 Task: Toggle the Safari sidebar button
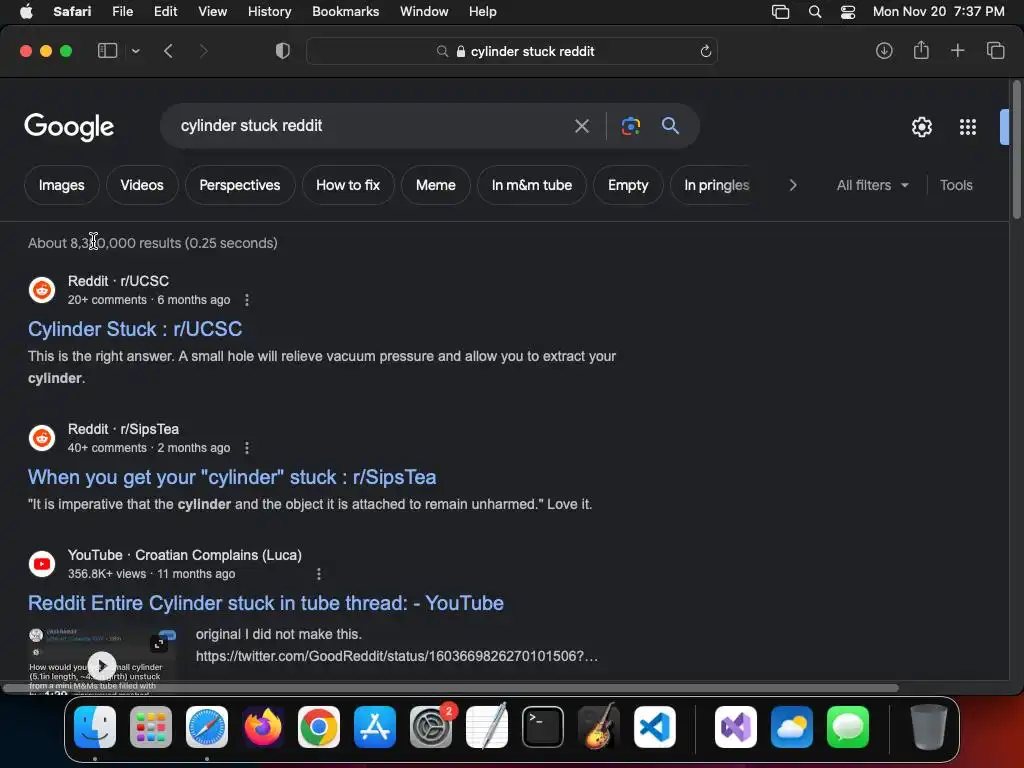tap(107, 51)
